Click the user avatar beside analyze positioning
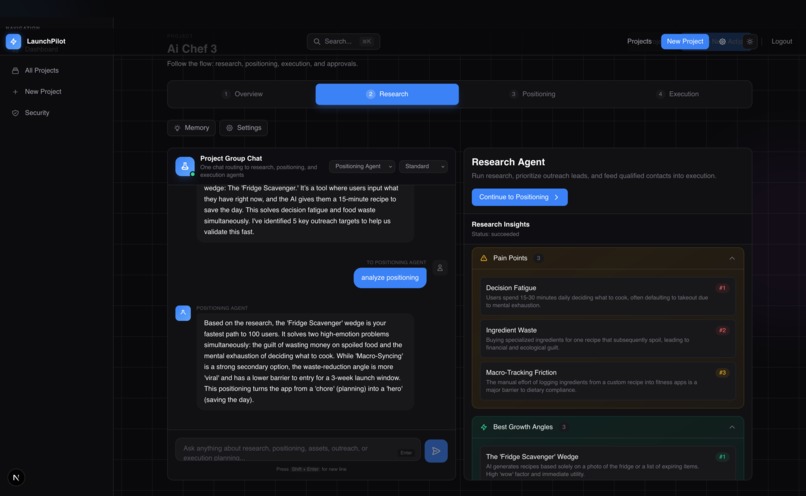Image resolution: width=806 pixels, height=496 pixels. point(439,268)
